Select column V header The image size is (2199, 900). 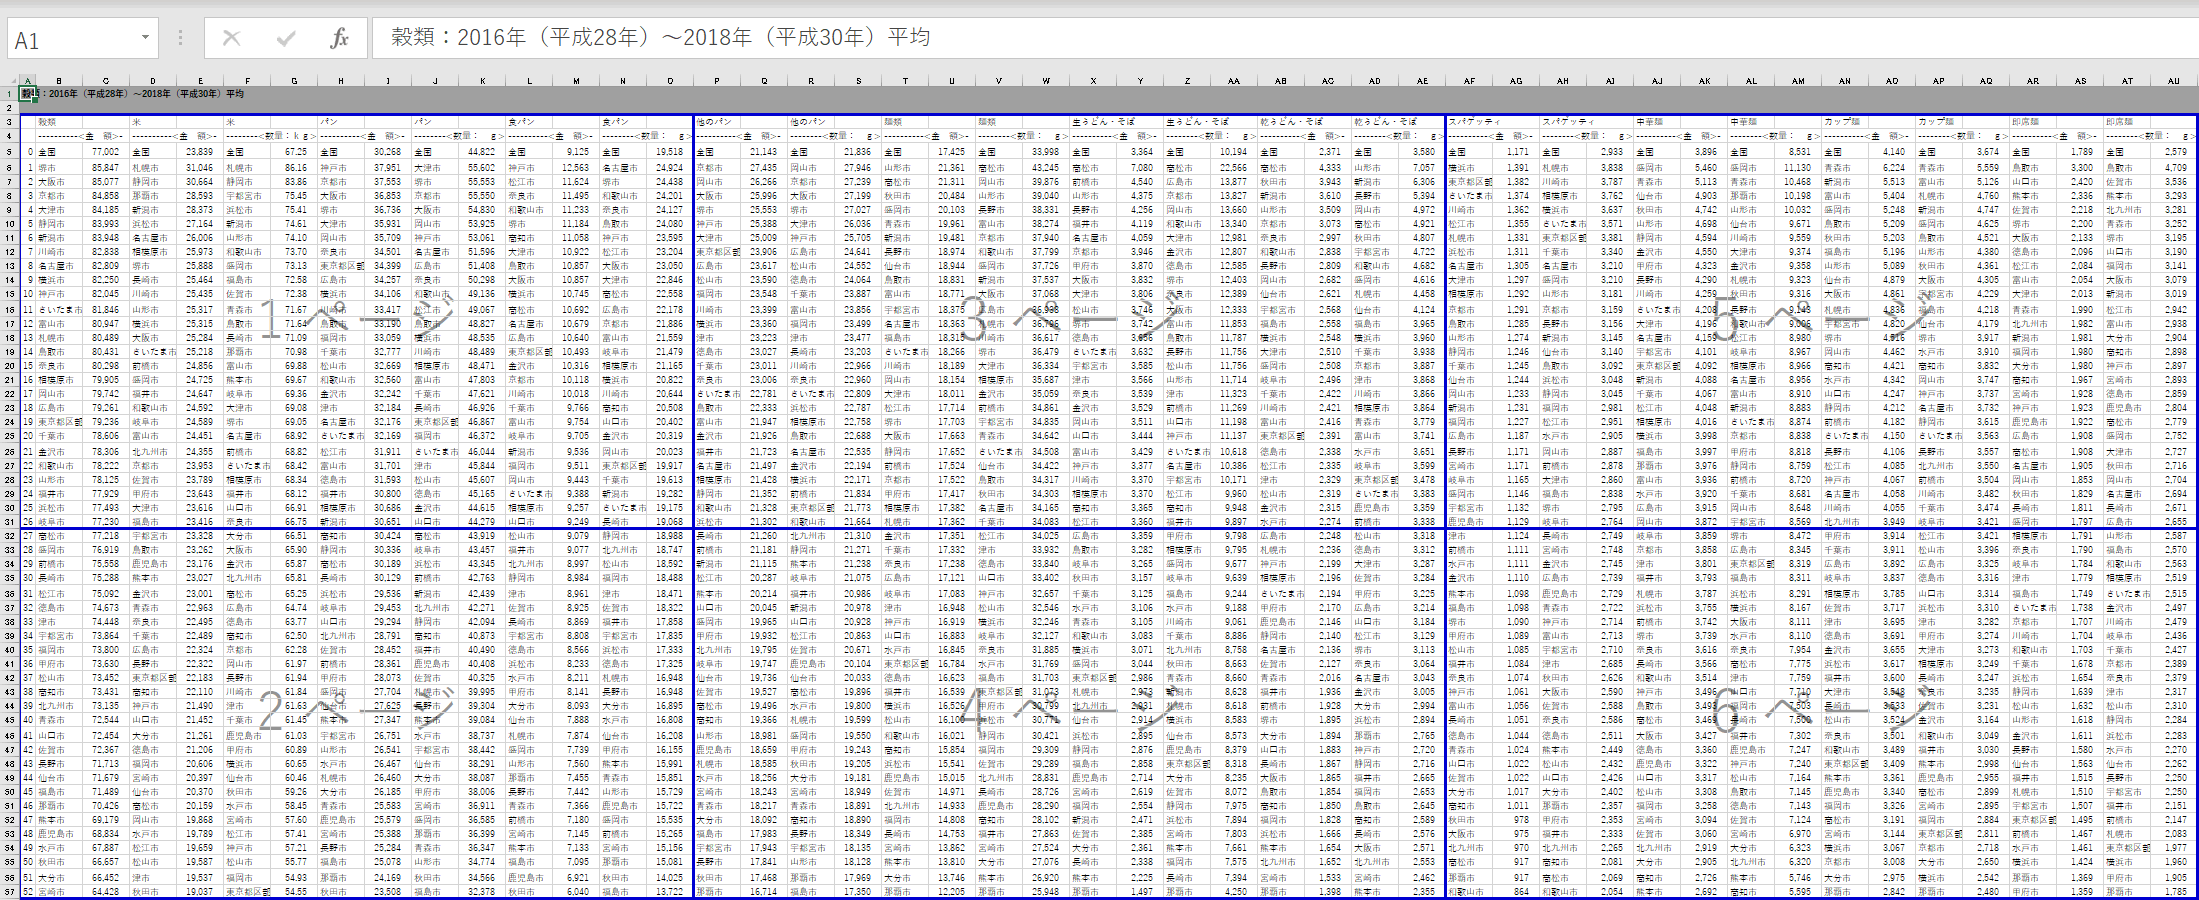pos(999,81)
